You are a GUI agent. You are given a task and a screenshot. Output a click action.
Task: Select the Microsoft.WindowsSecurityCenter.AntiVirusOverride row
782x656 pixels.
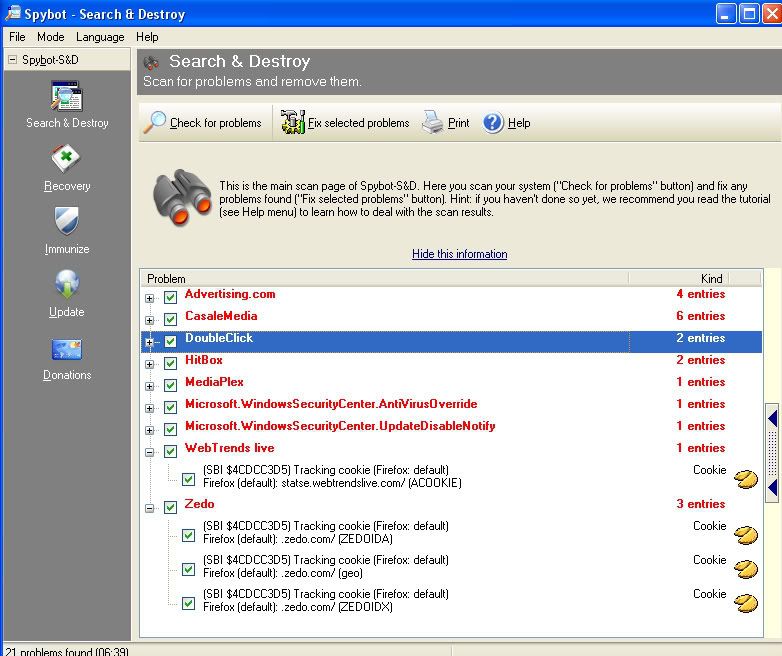tap(451, 408)
